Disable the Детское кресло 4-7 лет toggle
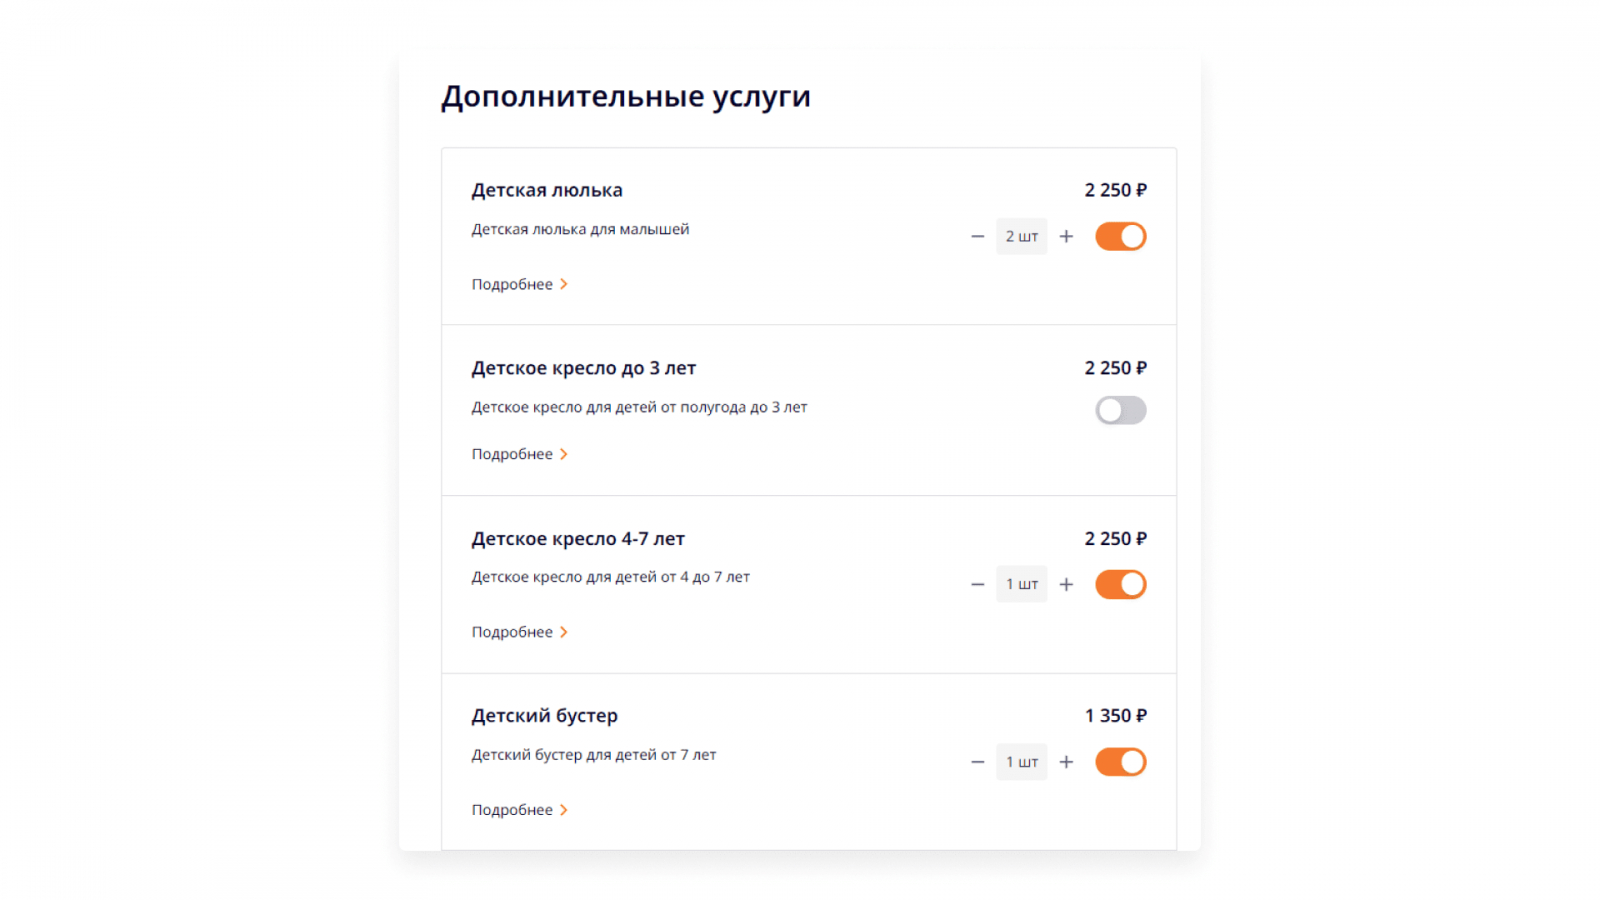Screen dimensions: 1600x900 1120,584
